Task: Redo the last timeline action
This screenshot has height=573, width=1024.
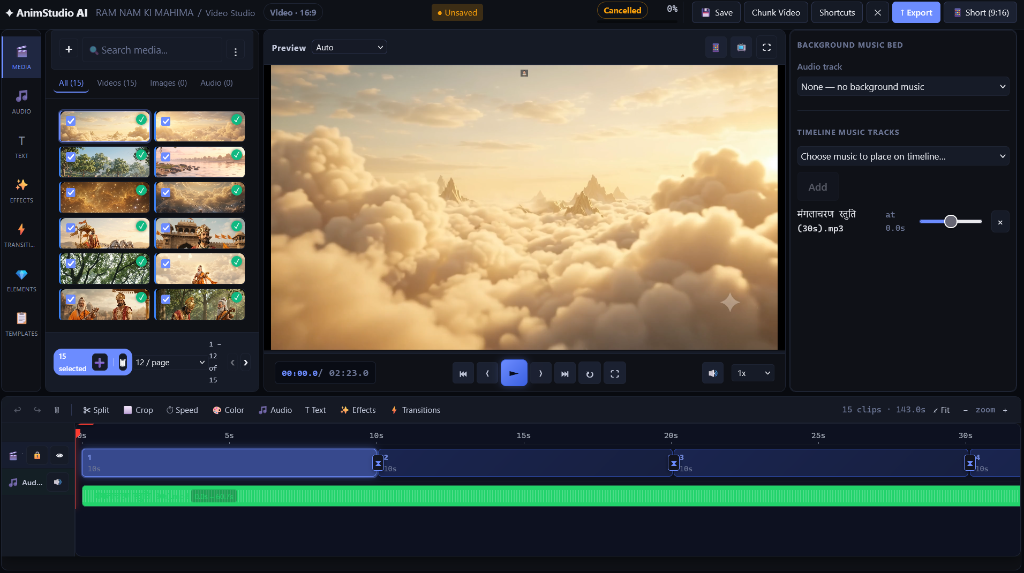Action: (37, 410)
